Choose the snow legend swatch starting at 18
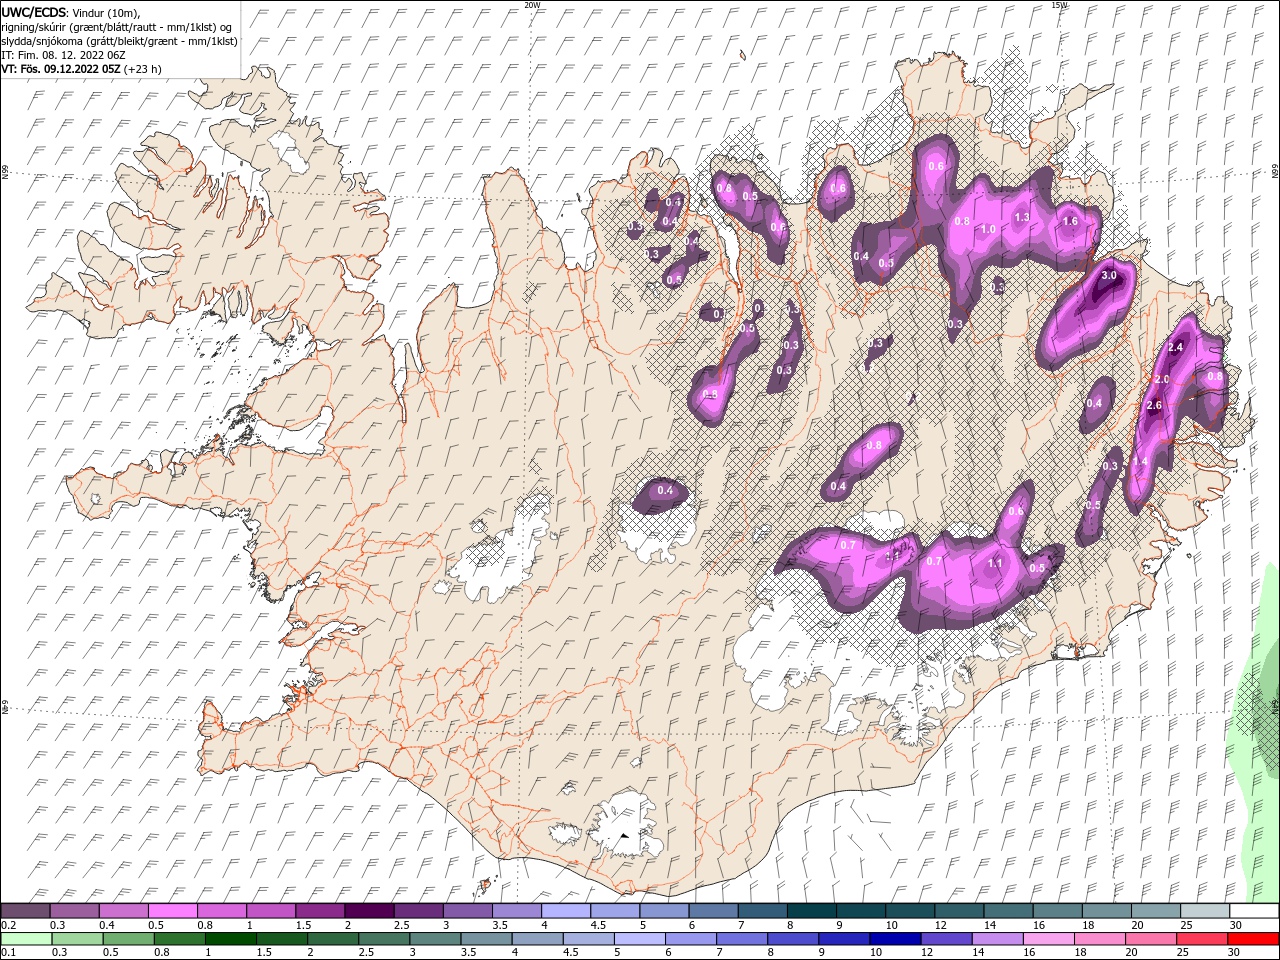 1107,910
